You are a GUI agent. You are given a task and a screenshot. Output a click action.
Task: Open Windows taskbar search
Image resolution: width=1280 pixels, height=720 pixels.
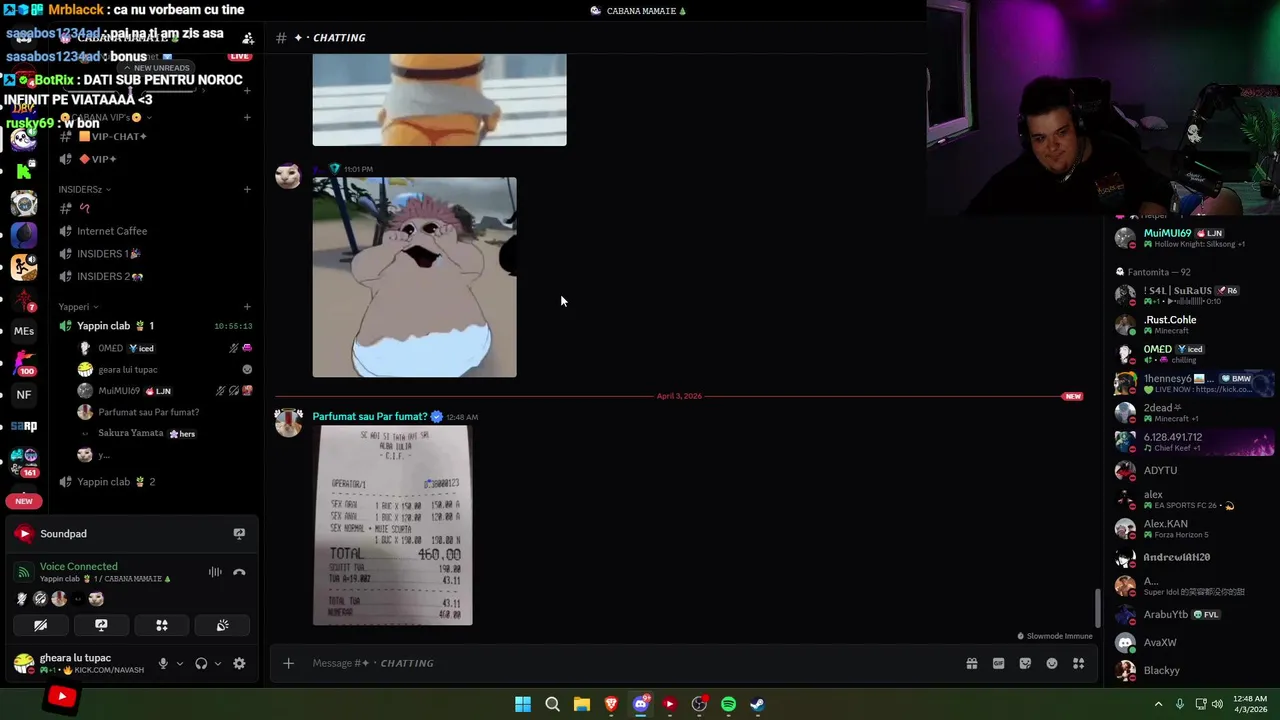[x=552, y=704]
